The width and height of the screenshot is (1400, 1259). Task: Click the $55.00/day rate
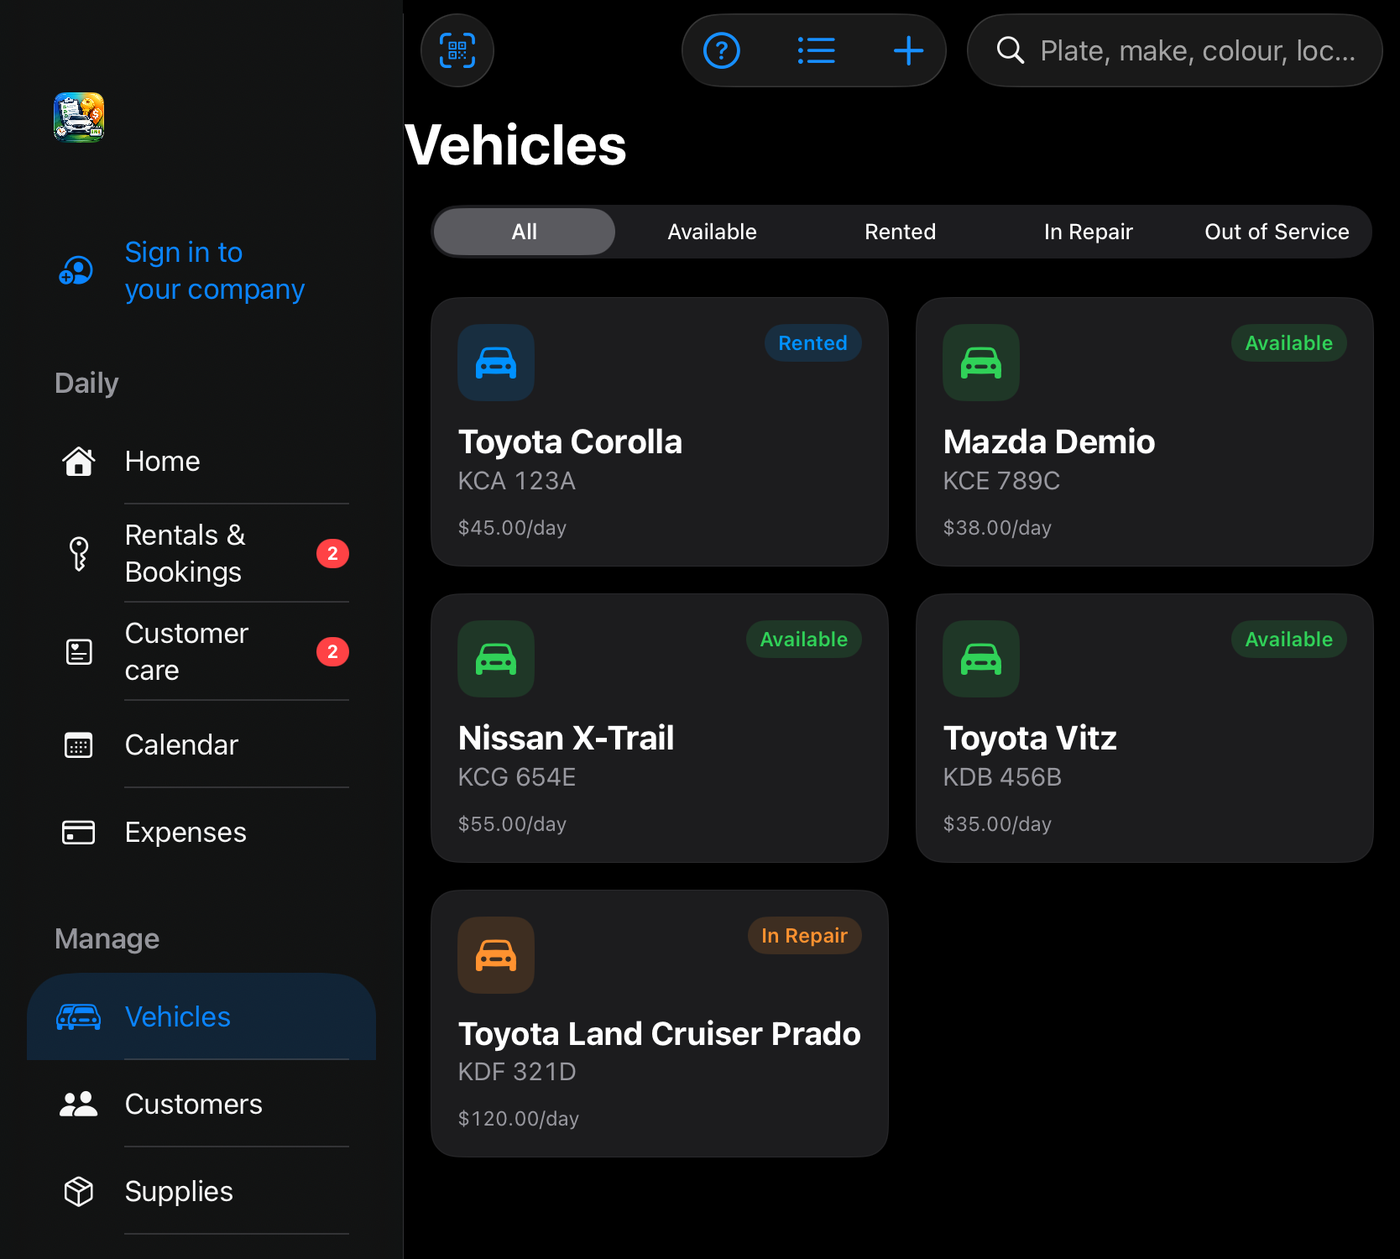tap(512, 824)
